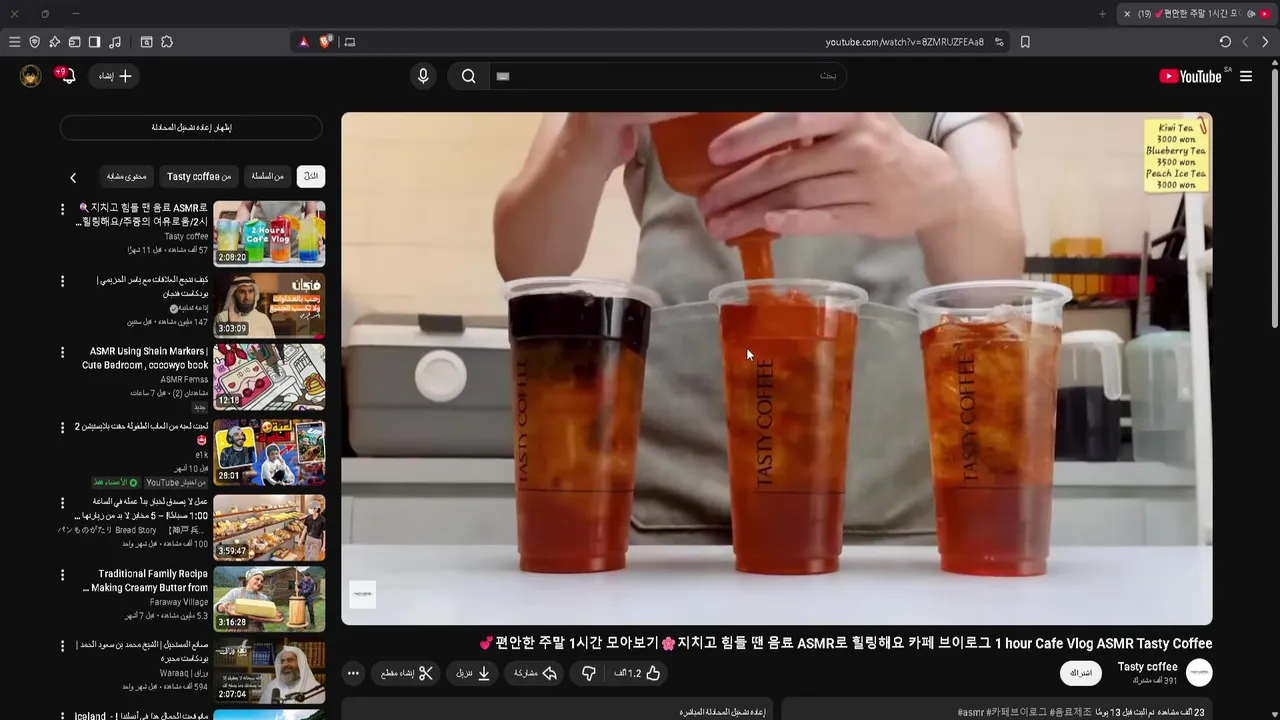The height and width of the screenshot is (720, 1280).
Task: Open the on-screen keyboard icon in search
Action: point(503,76)
